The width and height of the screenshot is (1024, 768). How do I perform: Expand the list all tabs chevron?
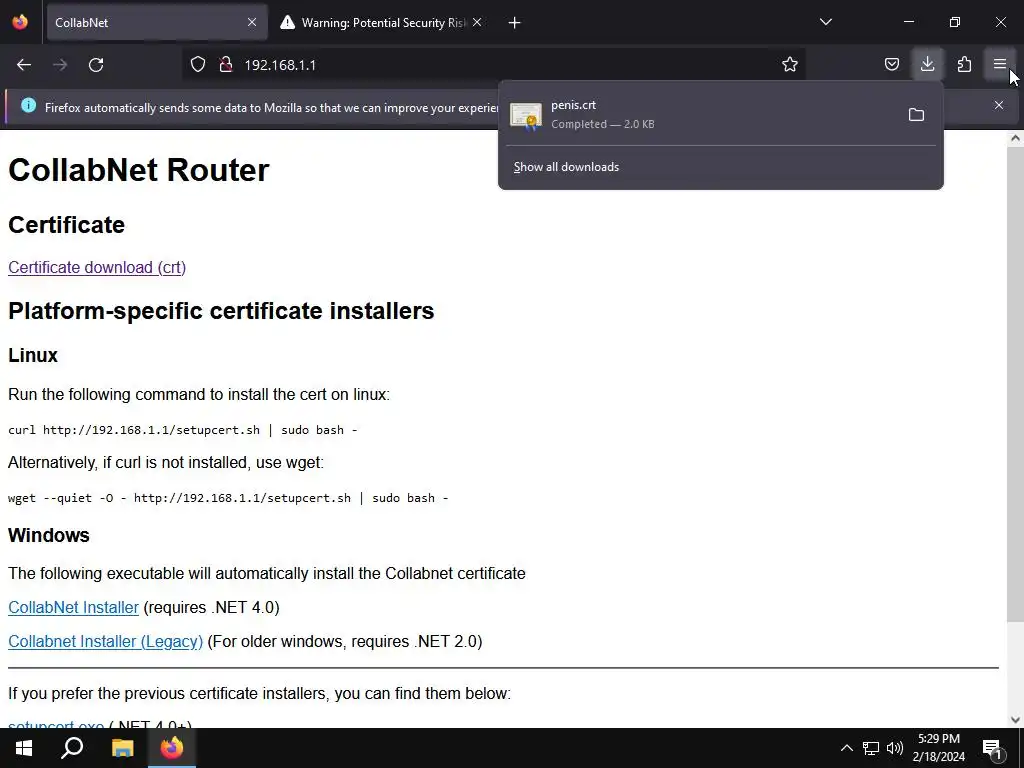(x=825, y=22)
